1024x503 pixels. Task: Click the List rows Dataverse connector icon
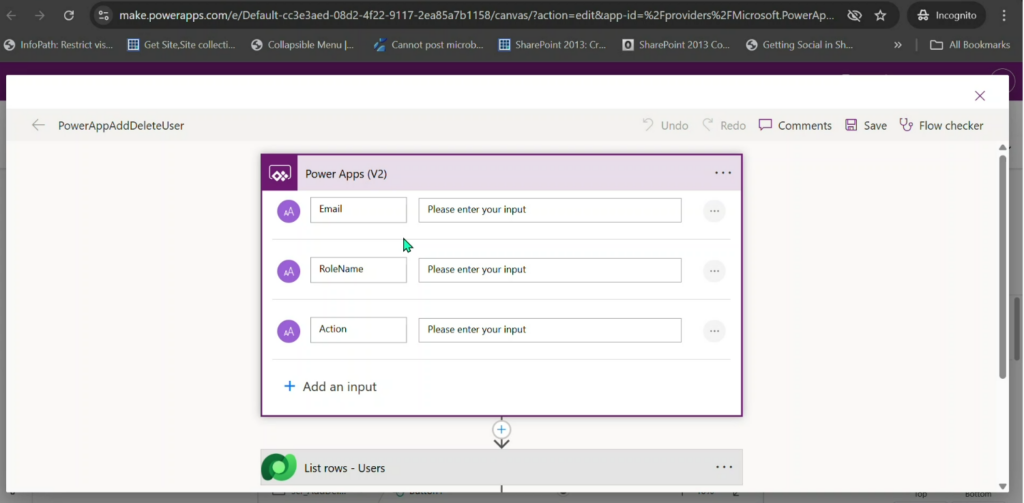[279, 468]
